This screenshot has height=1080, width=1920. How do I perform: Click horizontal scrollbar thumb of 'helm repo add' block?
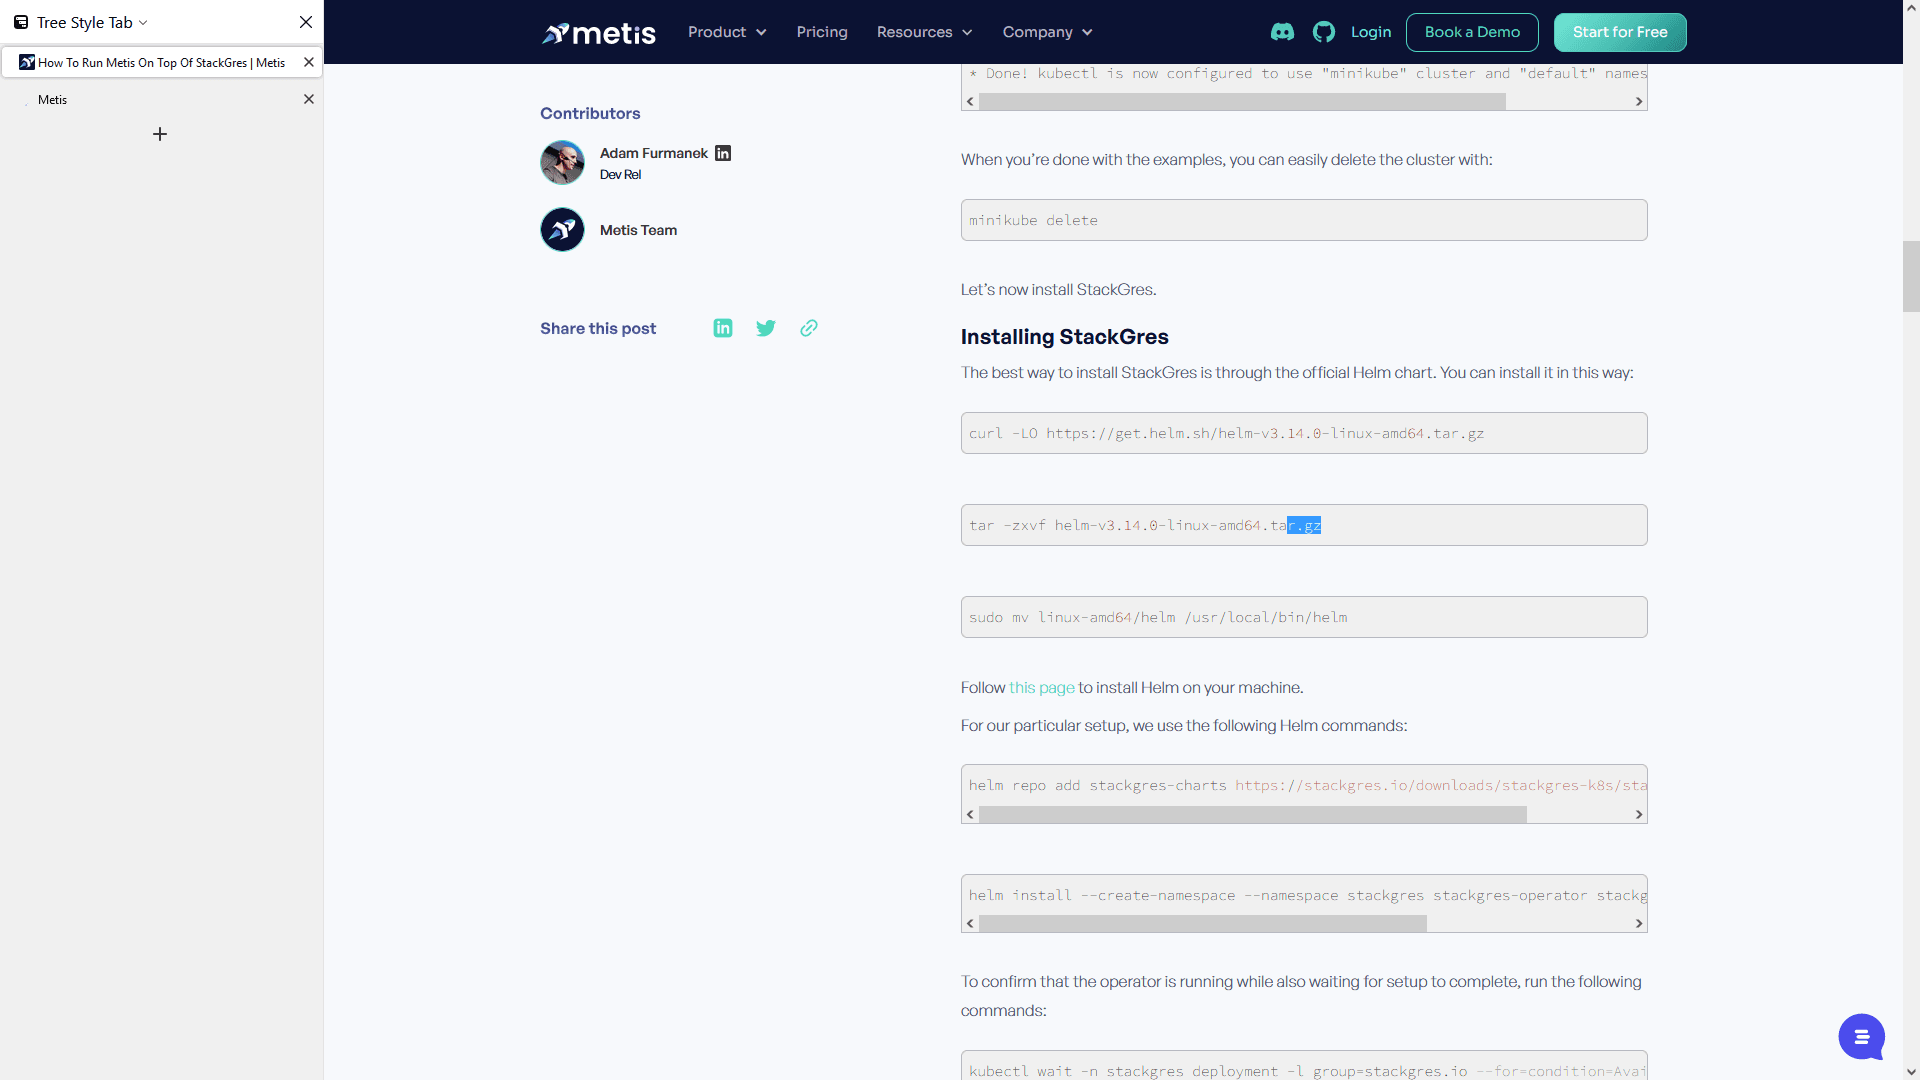pyautogui.click(x=1253, y=815)
